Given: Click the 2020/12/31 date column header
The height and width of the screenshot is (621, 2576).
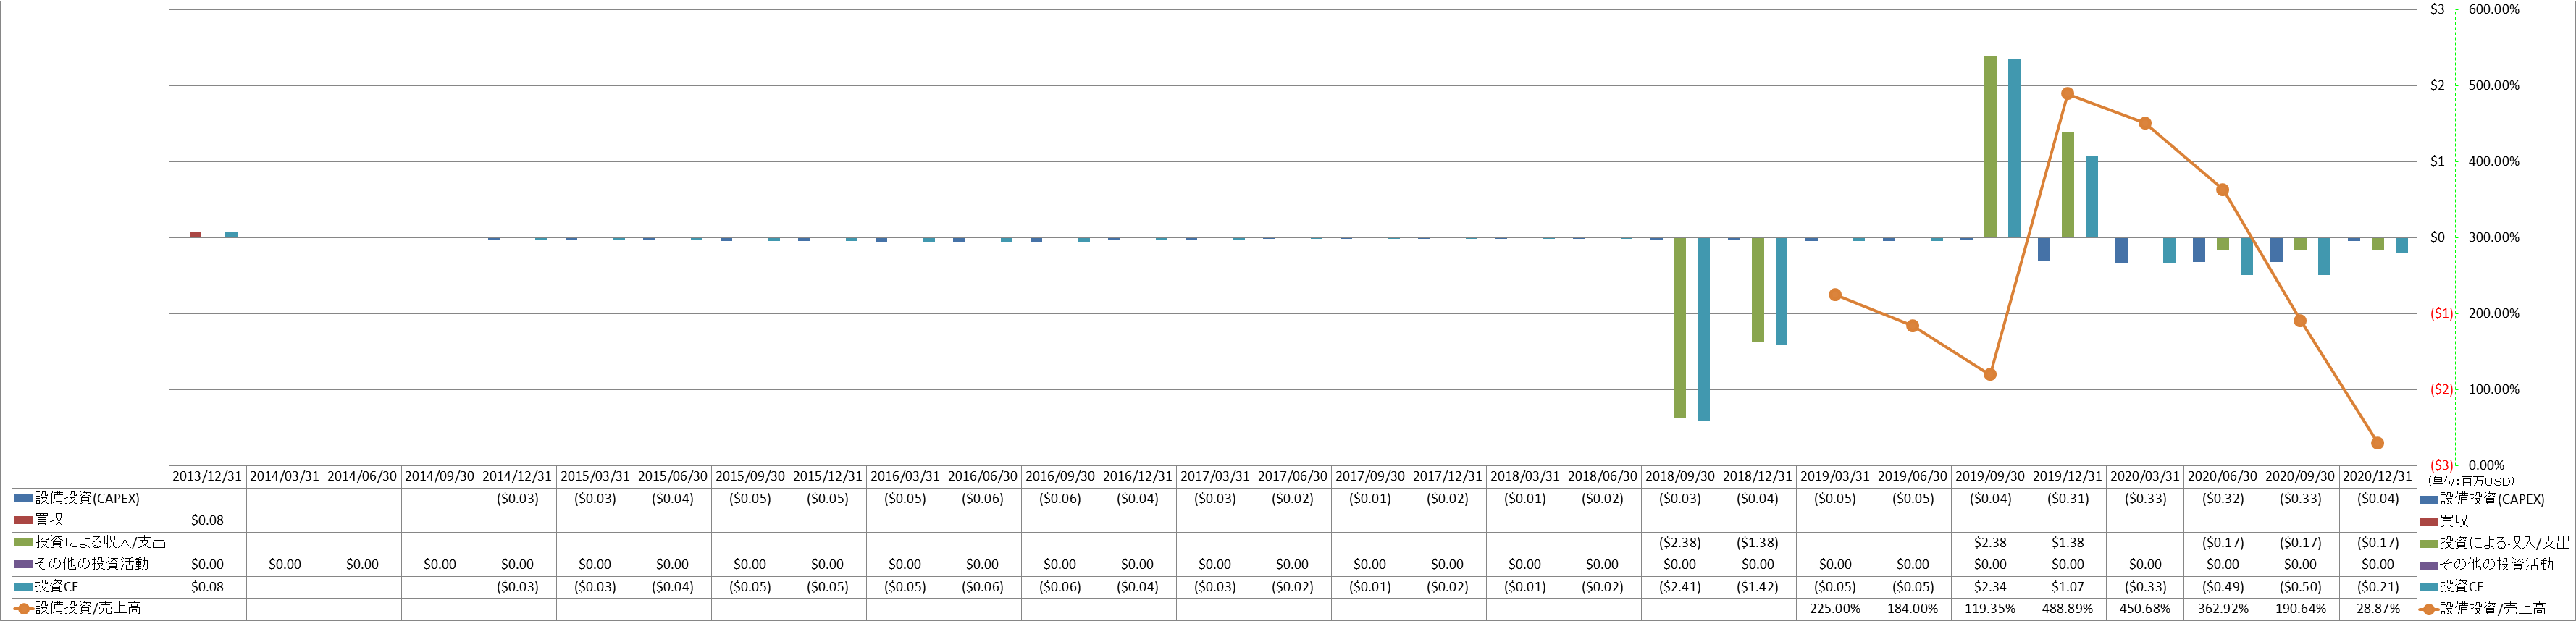Looking at the screenshot, I should (2378, 476).
